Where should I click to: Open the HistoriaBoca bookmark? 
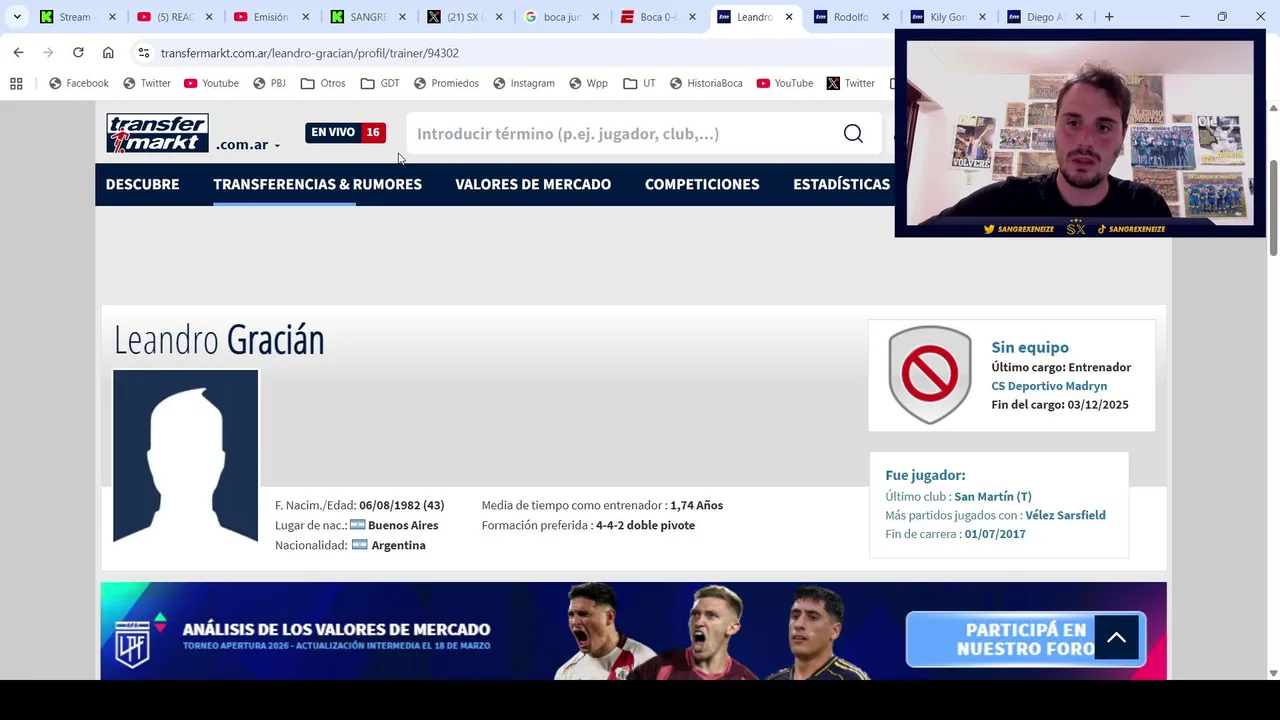(706, 83)
